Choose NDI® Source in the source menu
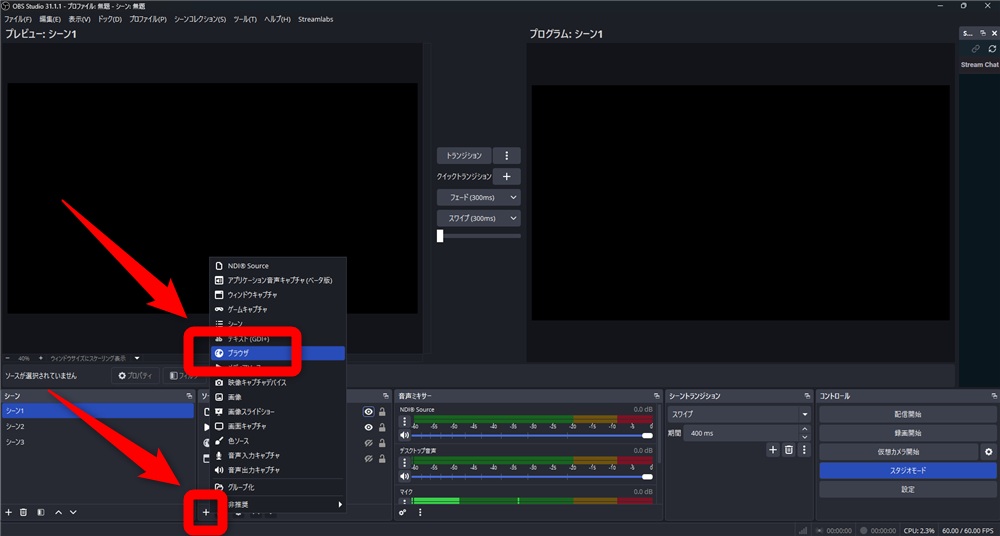The width and height of the screenshot is (1000, 536). click(278, 265)
